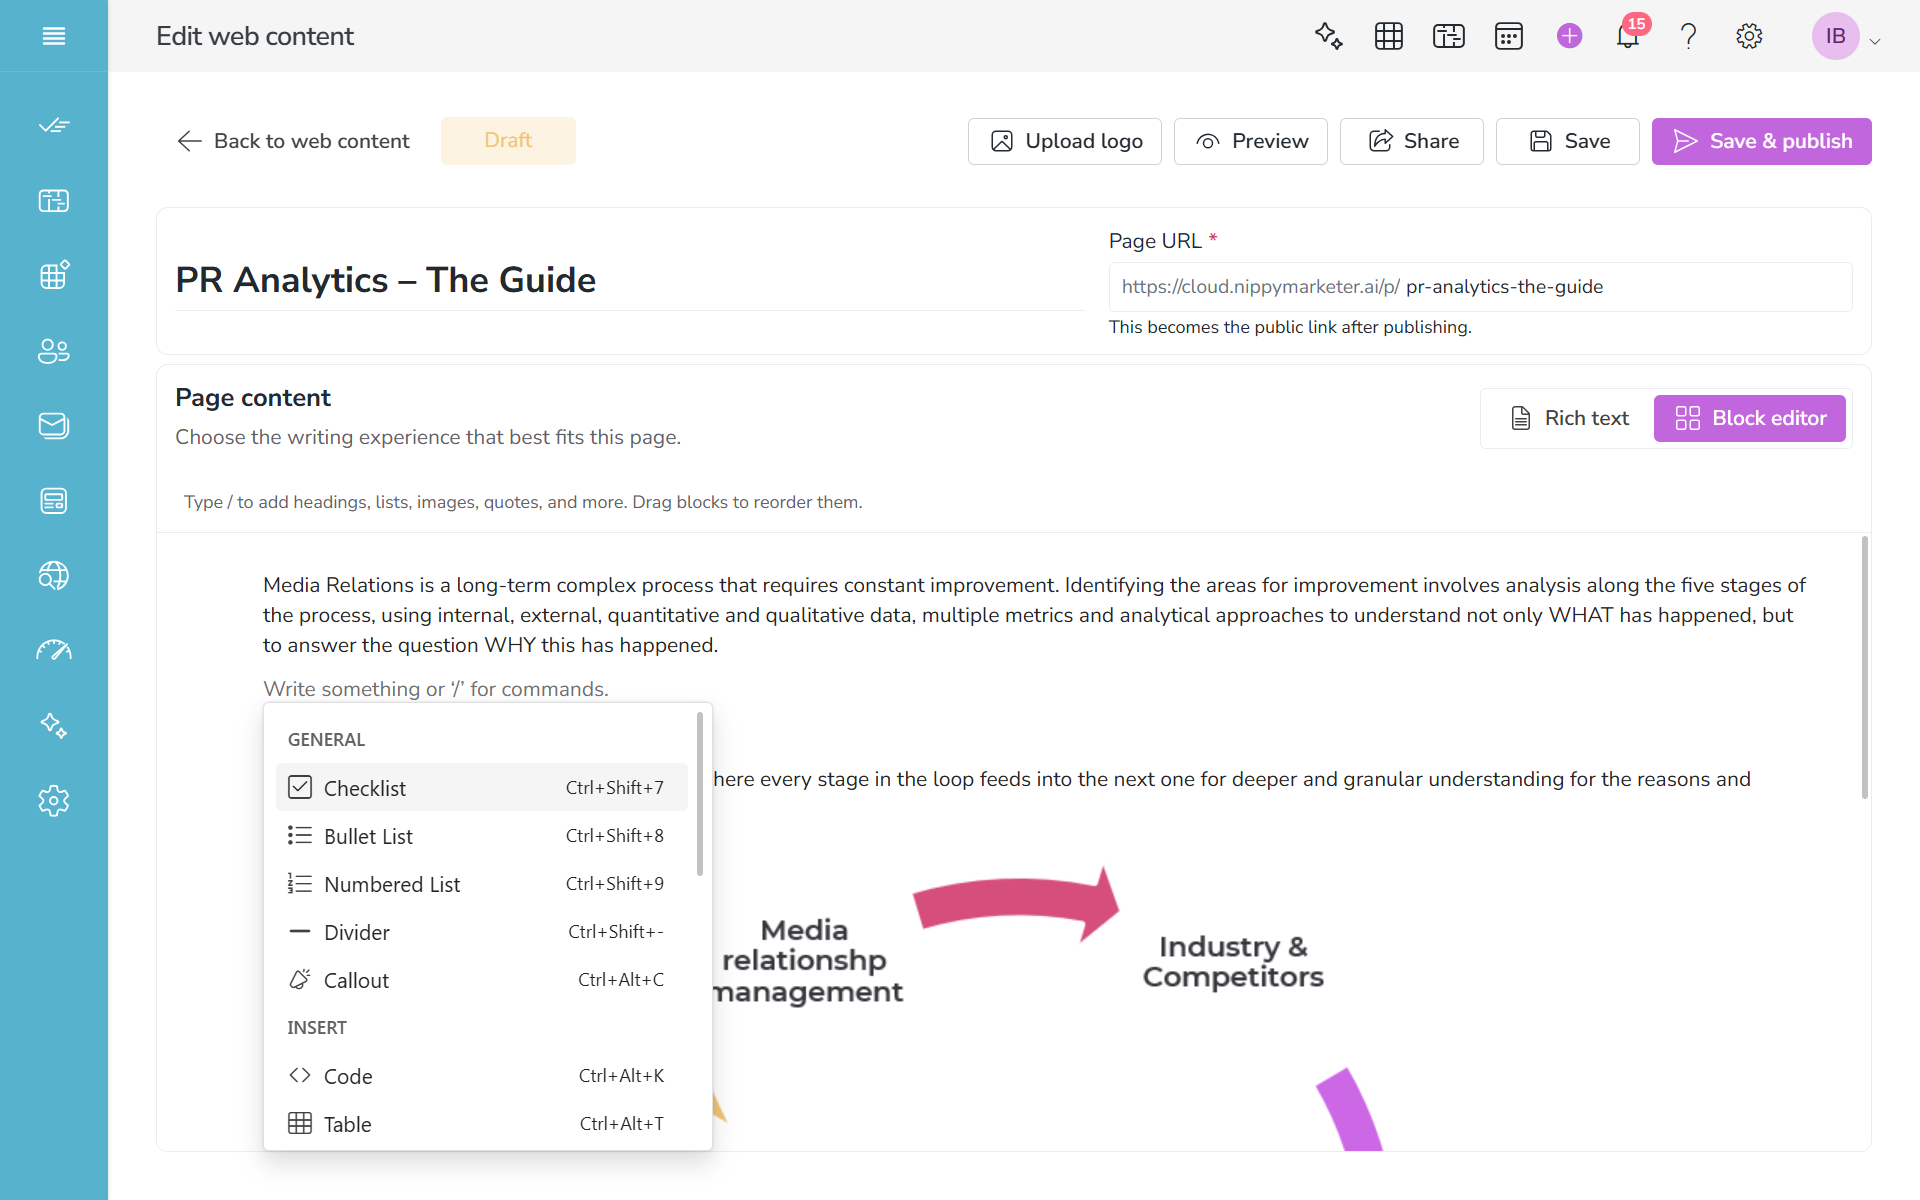The width and height of the screenshot is (1920, 1200).
Task: Click Save & publish button
Action: point(1762,141)
